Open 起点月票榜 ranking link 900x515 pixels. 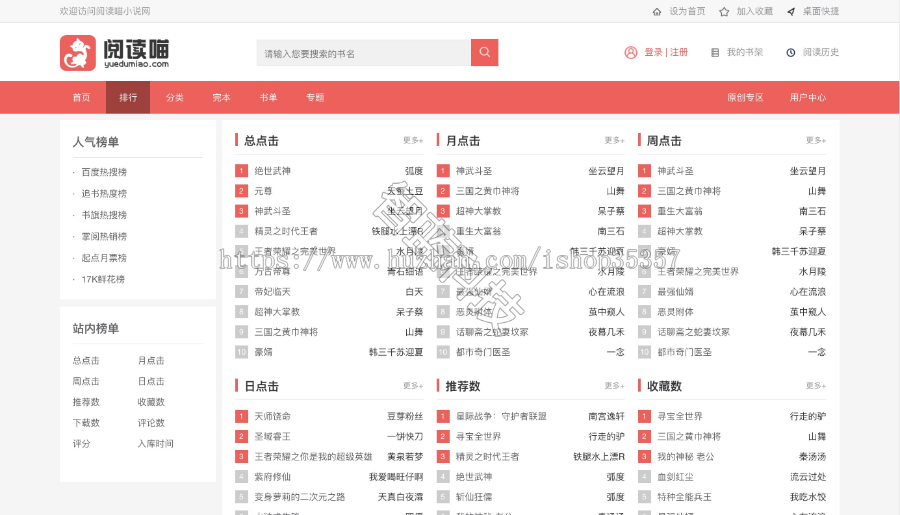tap(104, 258)
